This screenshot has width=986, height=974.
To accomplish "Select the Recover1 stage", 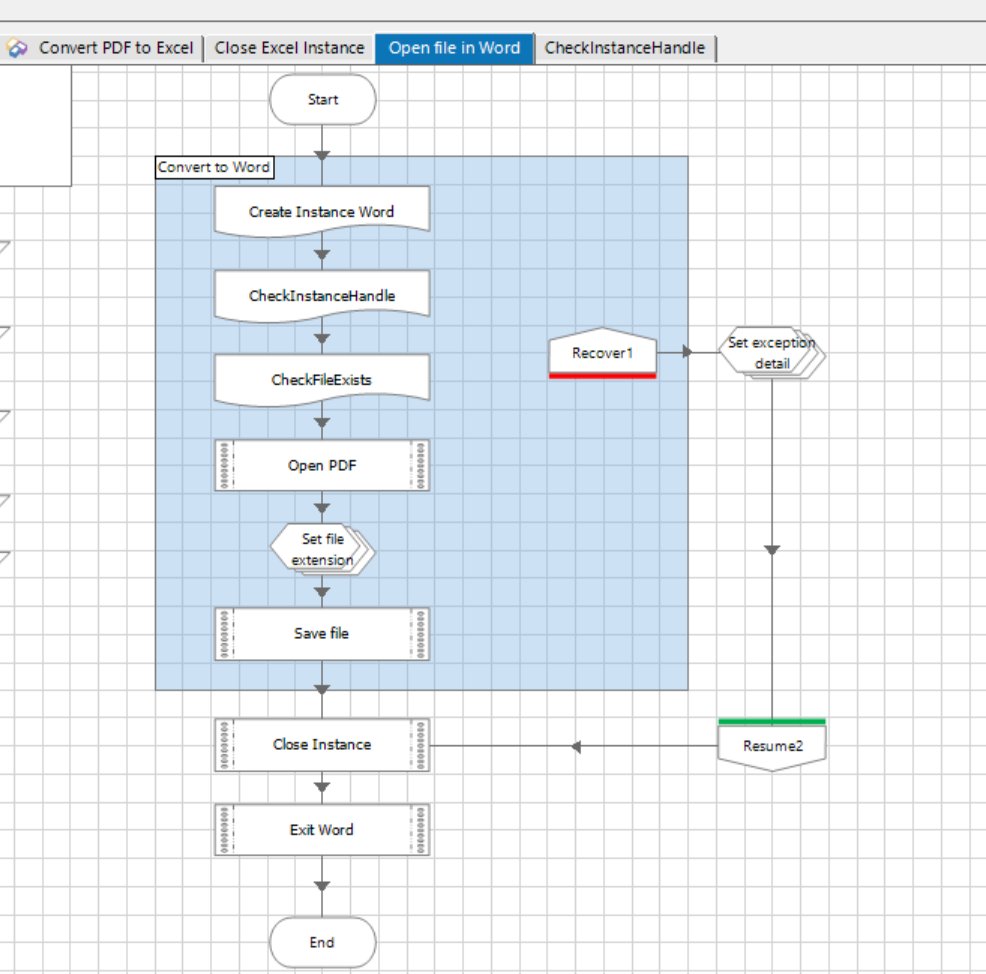I will point(602,353).
